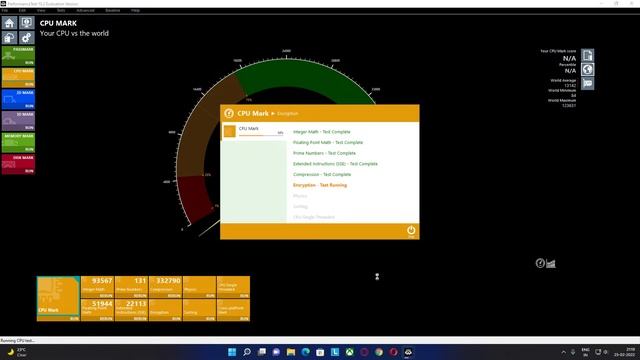This screenshot has width=640, height=360.
Task: Select the Sorting test tile
Action: (199, 310)
